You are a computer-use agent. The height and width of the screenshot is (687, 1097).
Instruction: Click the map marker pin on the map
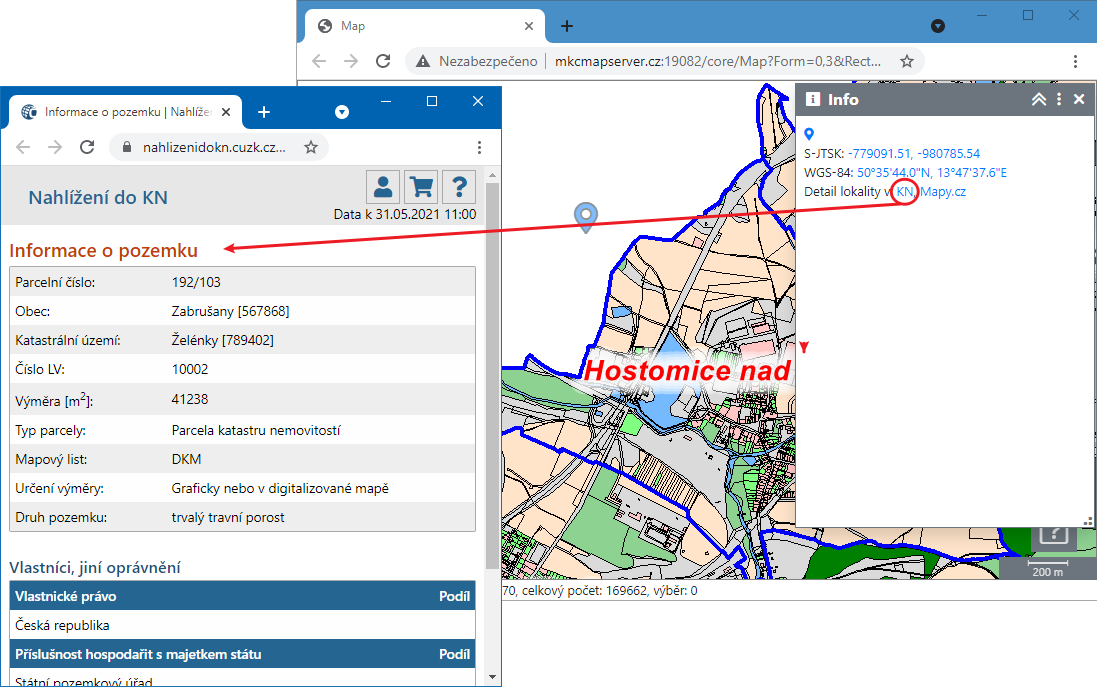(x=586, y=216)
